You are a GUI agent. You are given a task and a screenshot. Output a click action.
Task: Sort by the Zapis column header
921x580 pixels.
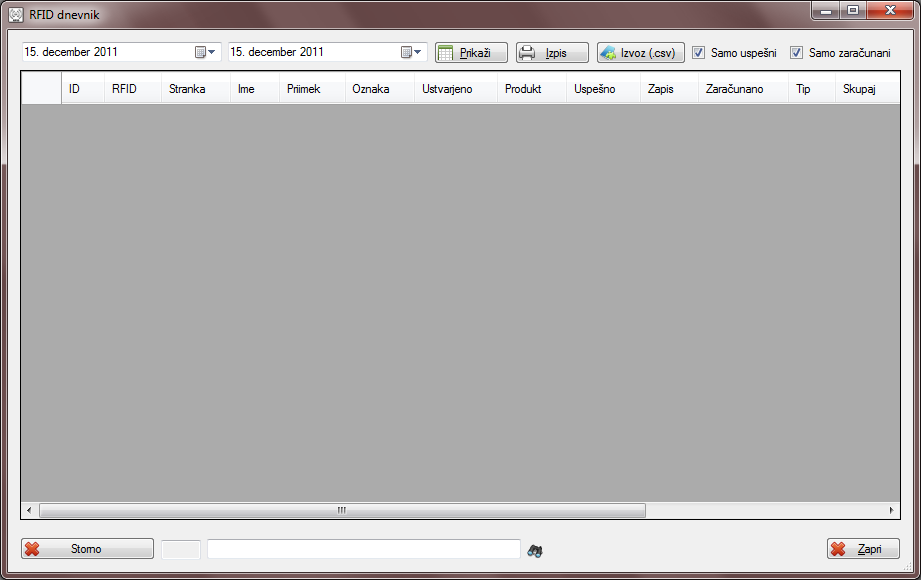[x=669, y=89]
